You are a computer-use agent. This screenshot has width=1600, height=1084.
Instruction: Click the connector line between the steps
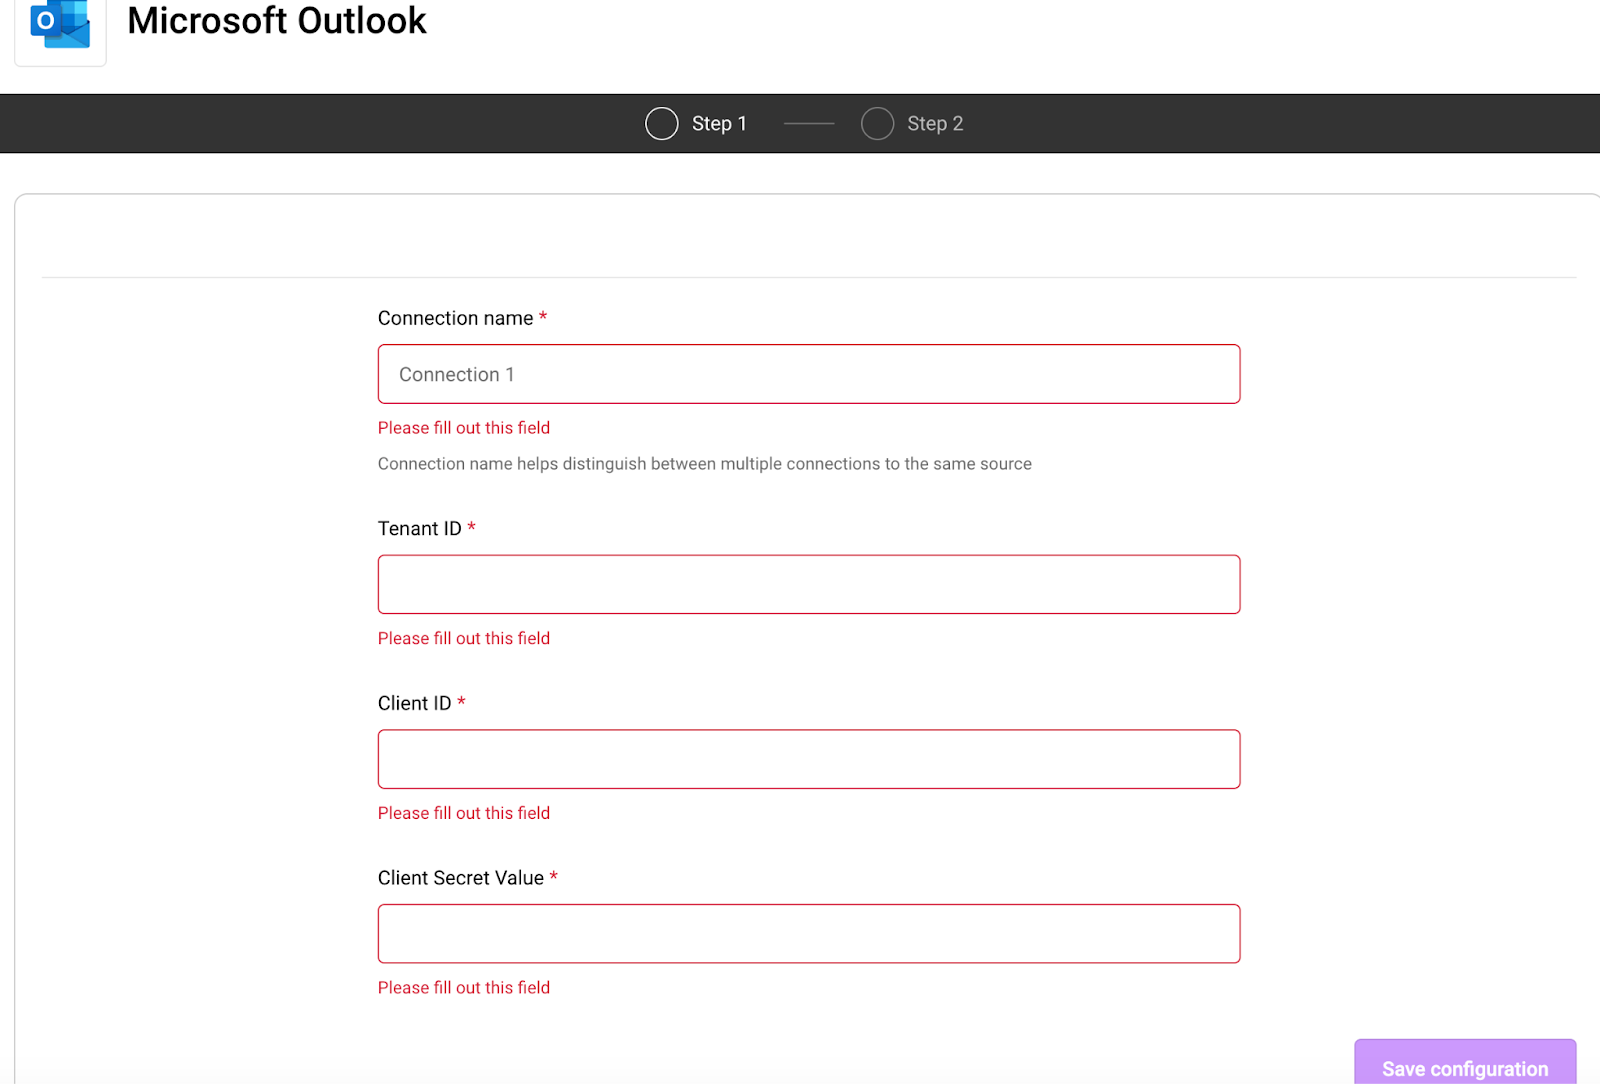809,124
